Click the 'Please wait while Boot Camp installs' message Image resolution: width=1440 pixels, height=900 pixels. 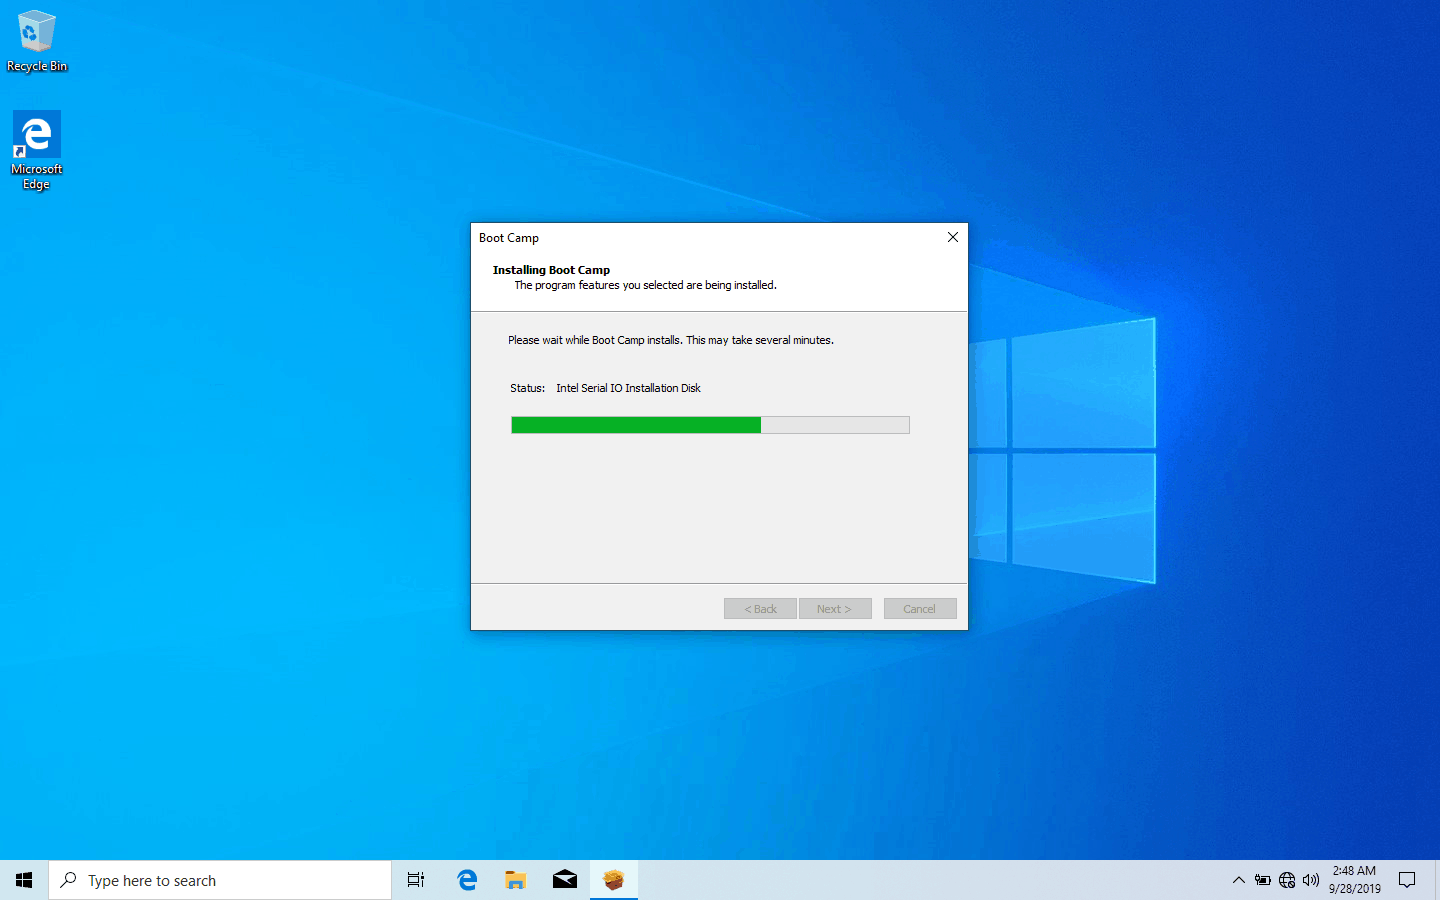click(670, 340)
